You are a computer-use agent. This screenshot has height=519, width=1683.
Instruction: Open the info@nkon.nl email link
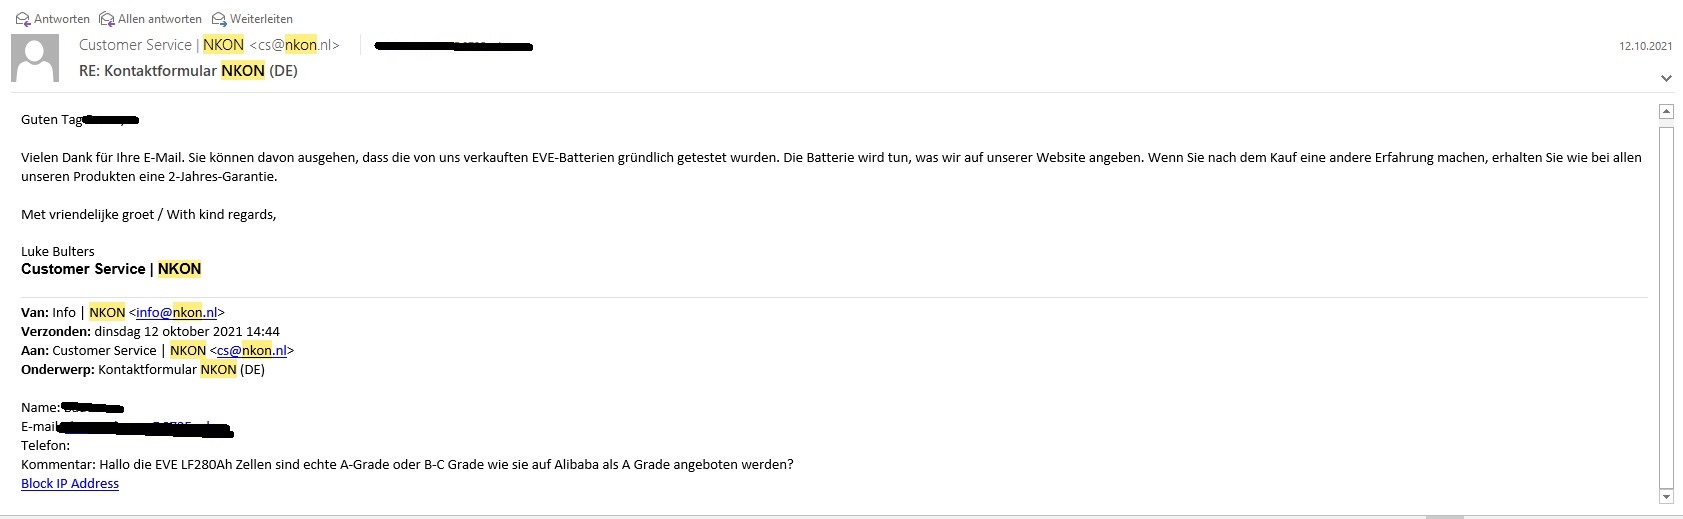177,312
